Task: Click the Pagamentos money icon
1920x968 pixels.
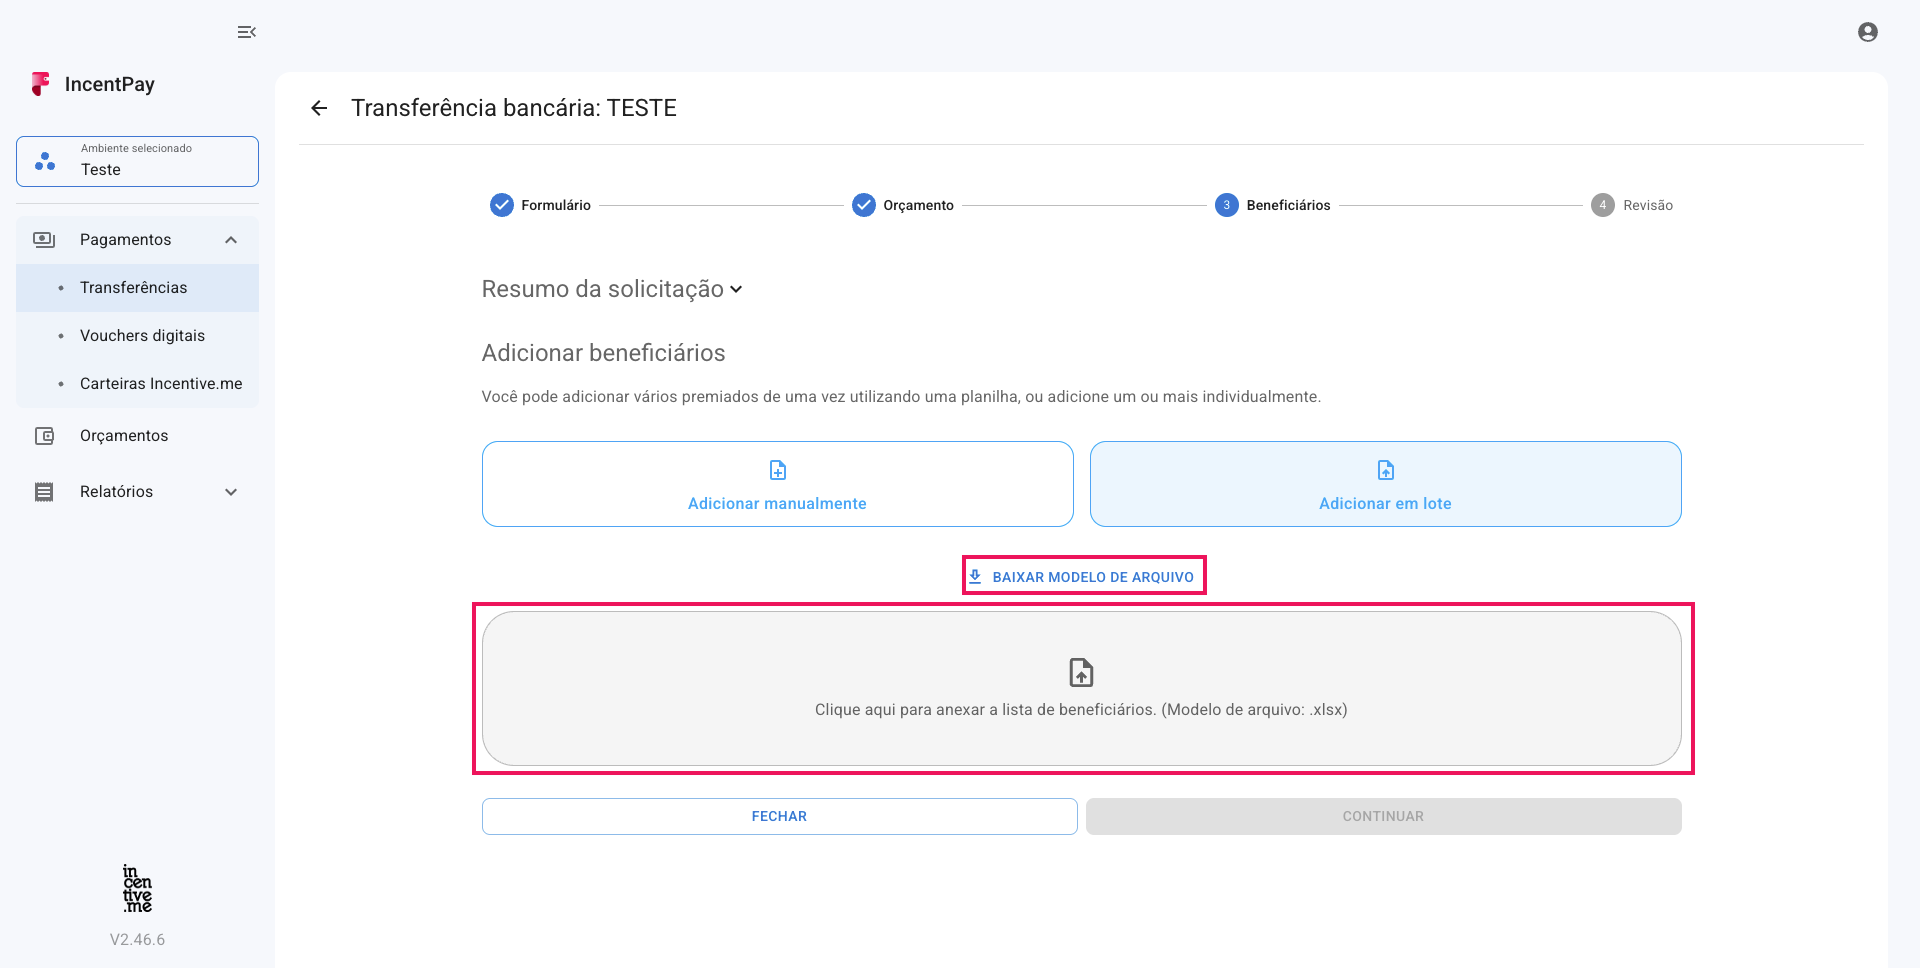Action: [x=44, y=240]
